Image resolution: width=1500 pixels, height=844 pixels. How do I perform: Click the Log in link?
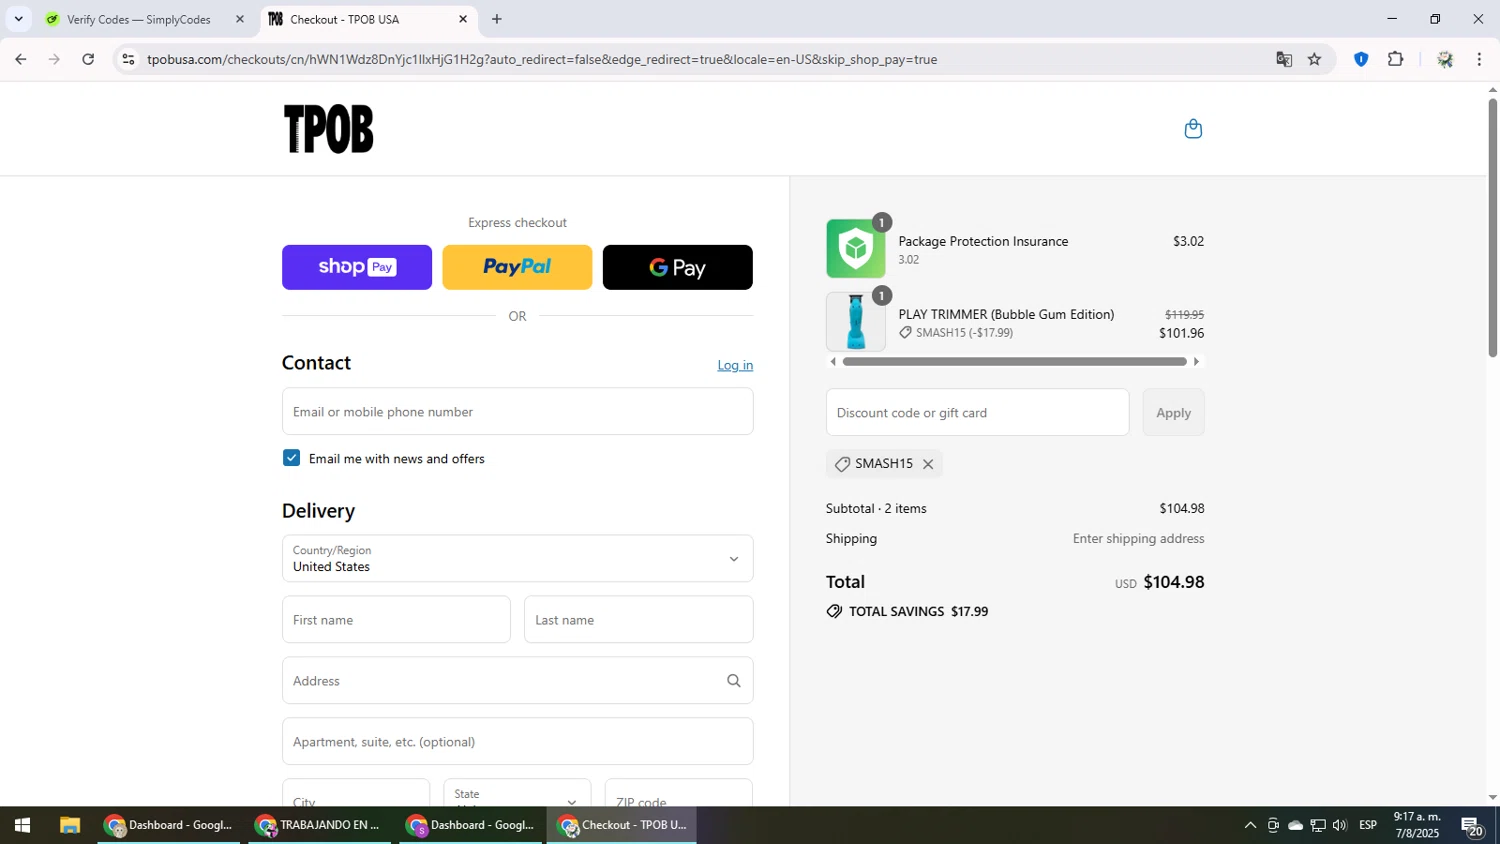coord(735,365)
